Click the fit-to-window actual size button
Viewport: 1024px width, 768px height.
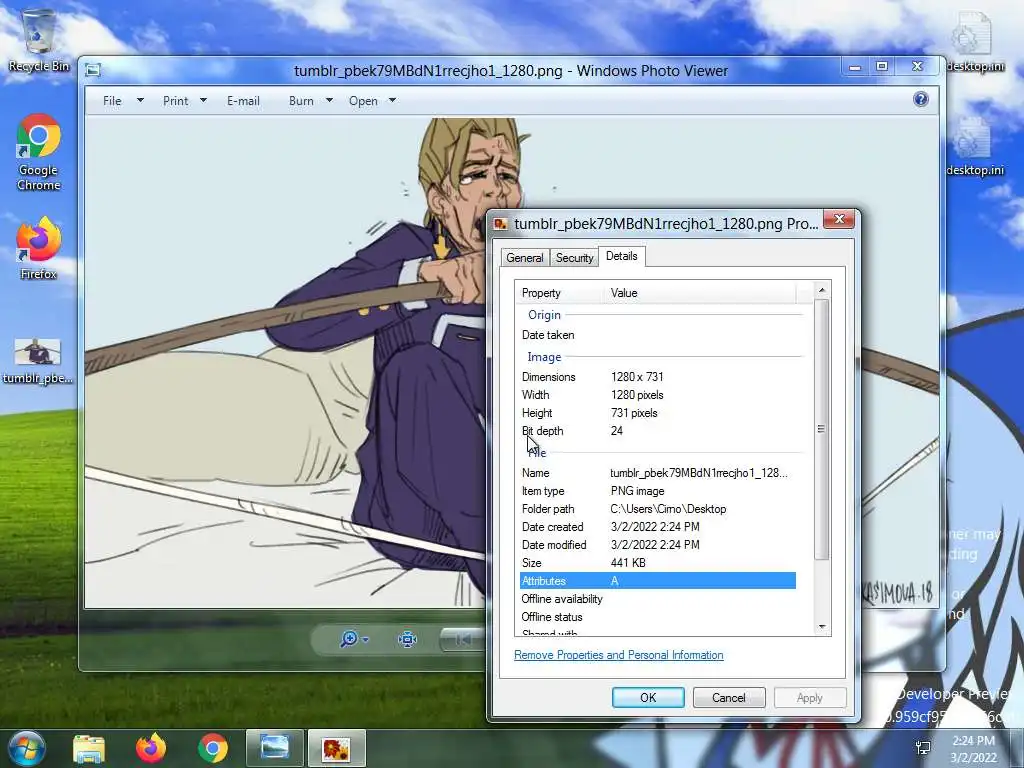click(x=408, y=639)
